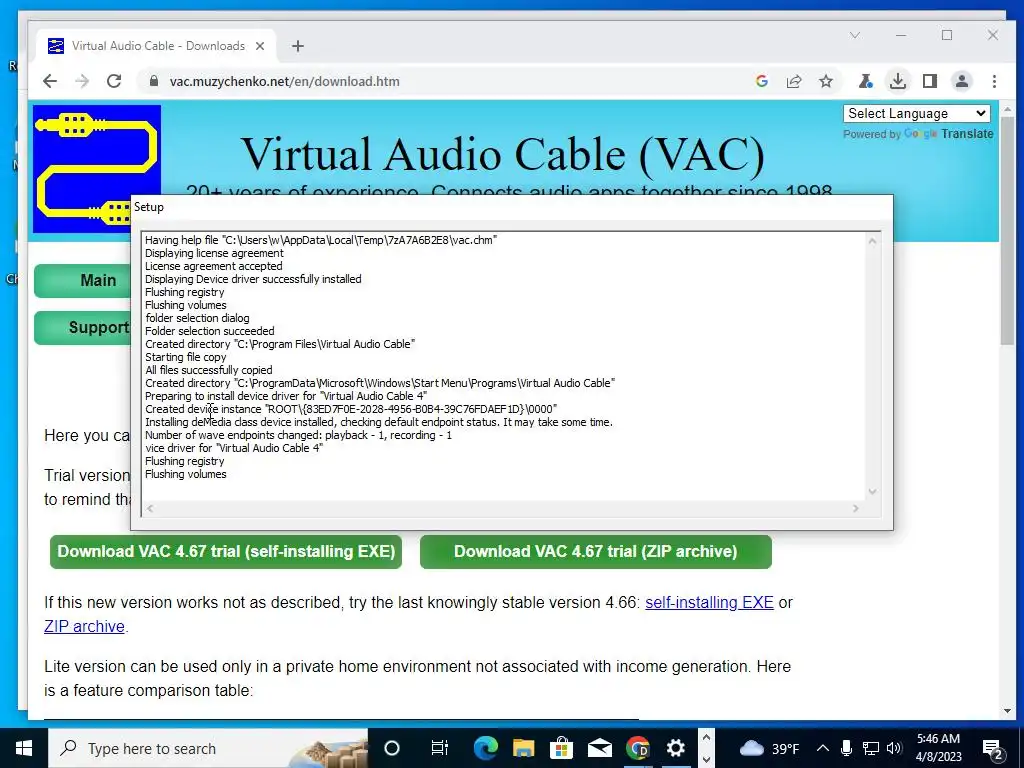Screen dimensions: 1024x768
Task: Open the Google icon in the address bar
Action: (x=761, y=81)
